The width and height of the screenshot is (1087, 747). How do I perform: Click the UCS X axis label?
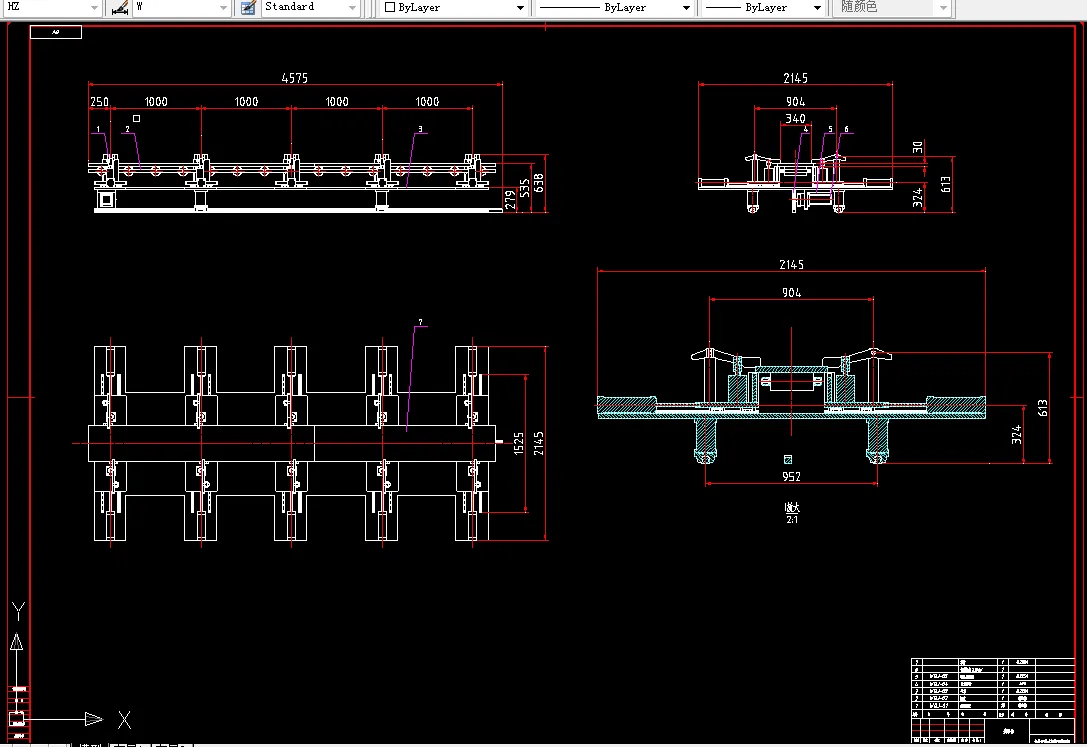tap(124, 720)
